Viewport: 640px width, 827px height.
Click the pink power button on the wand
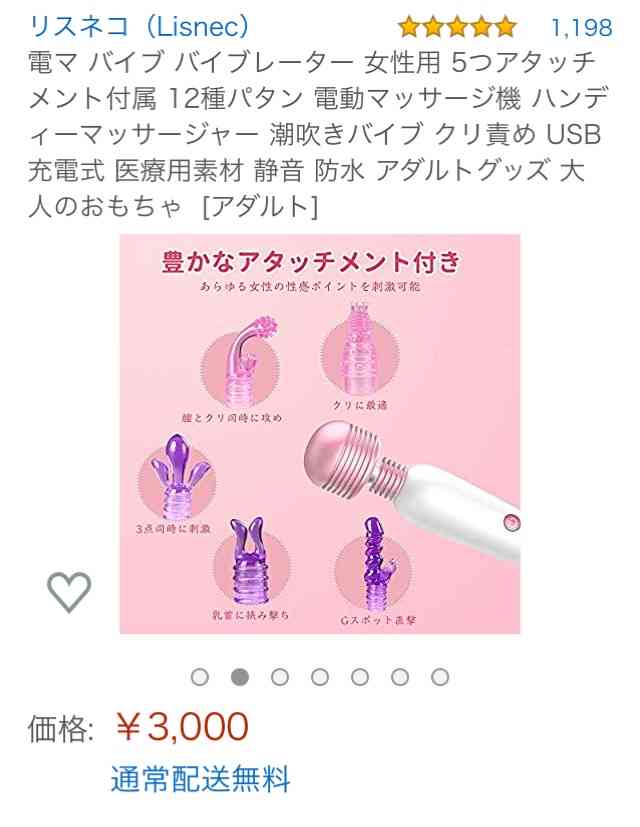(x=512, y=523)
